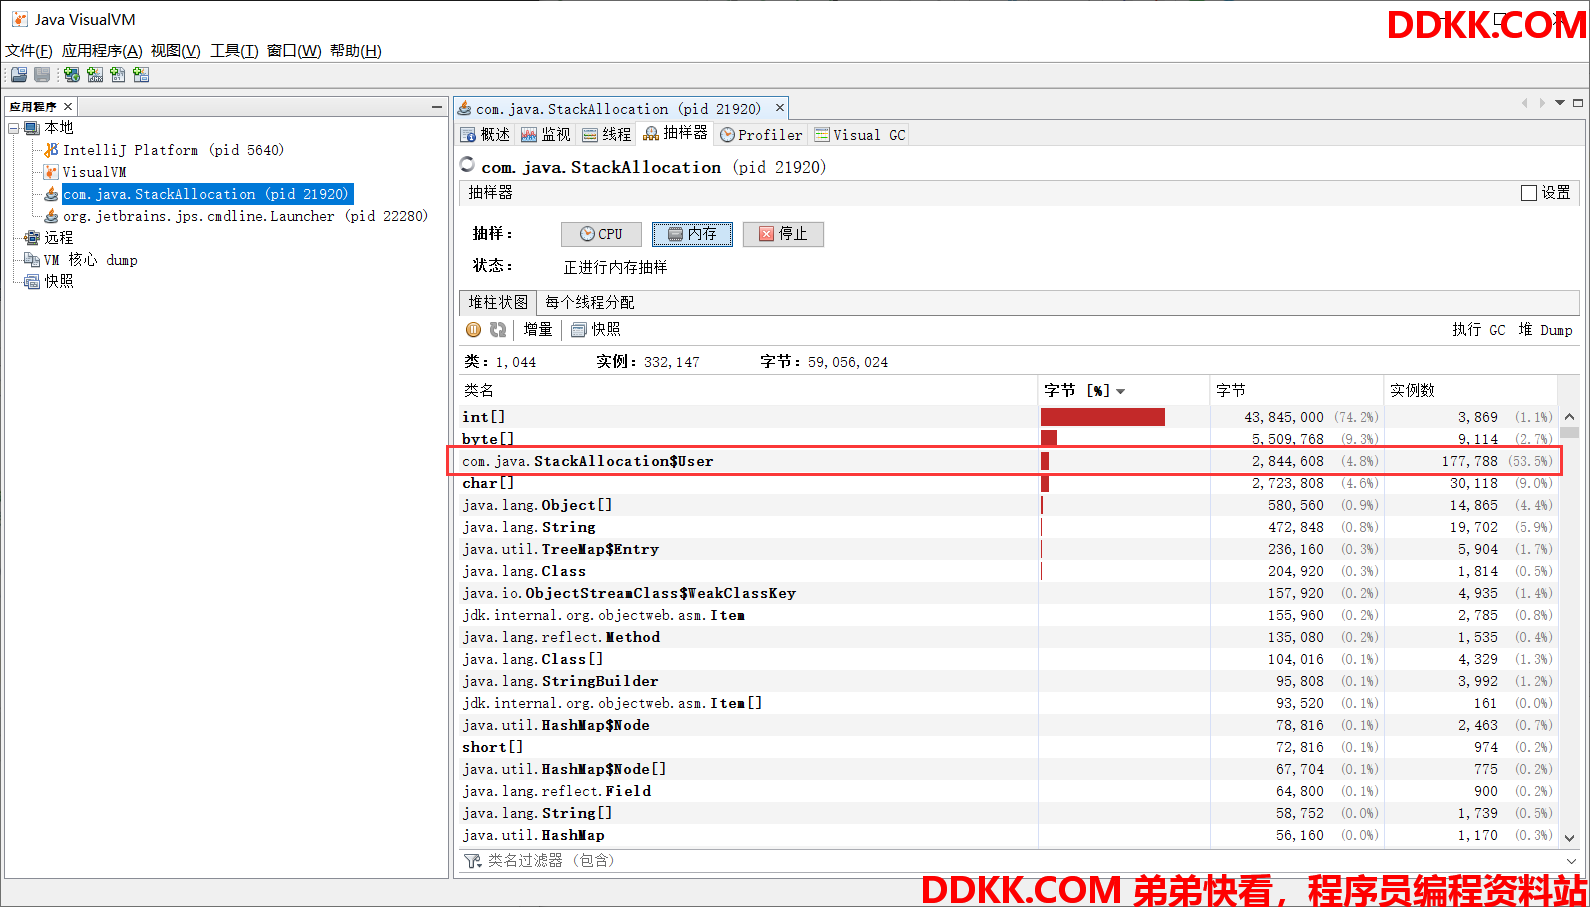
Task: Open the 视图(V) menu
Action: [x=176, y=51]
